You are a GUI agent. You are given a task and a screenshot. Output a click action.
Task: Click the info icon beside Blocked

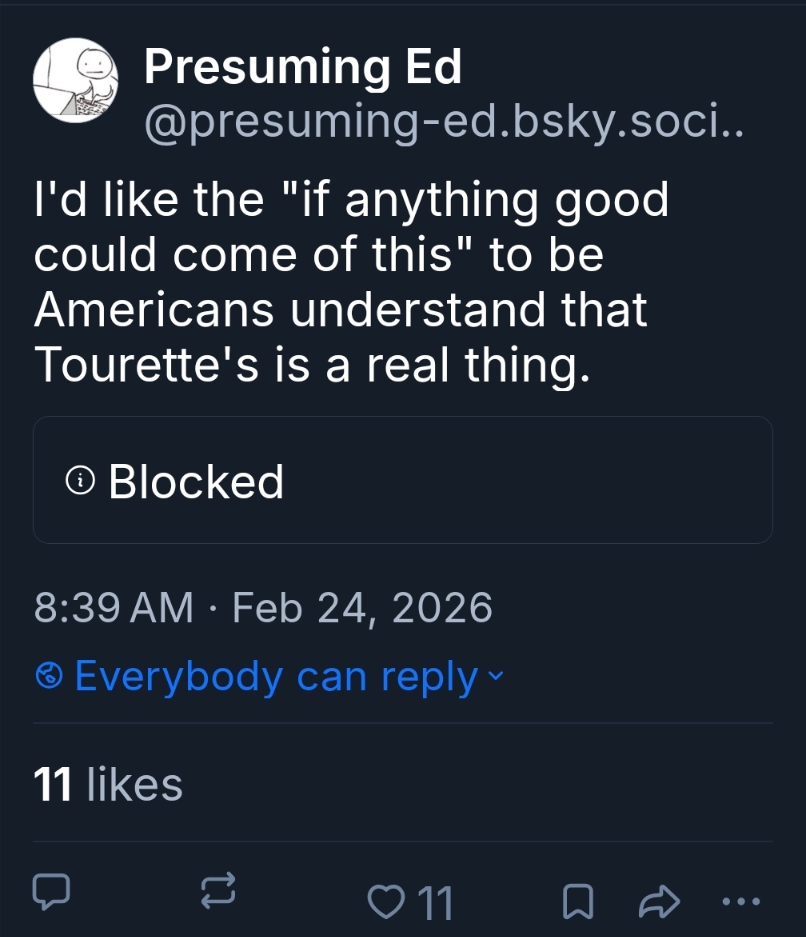point(80,482)
